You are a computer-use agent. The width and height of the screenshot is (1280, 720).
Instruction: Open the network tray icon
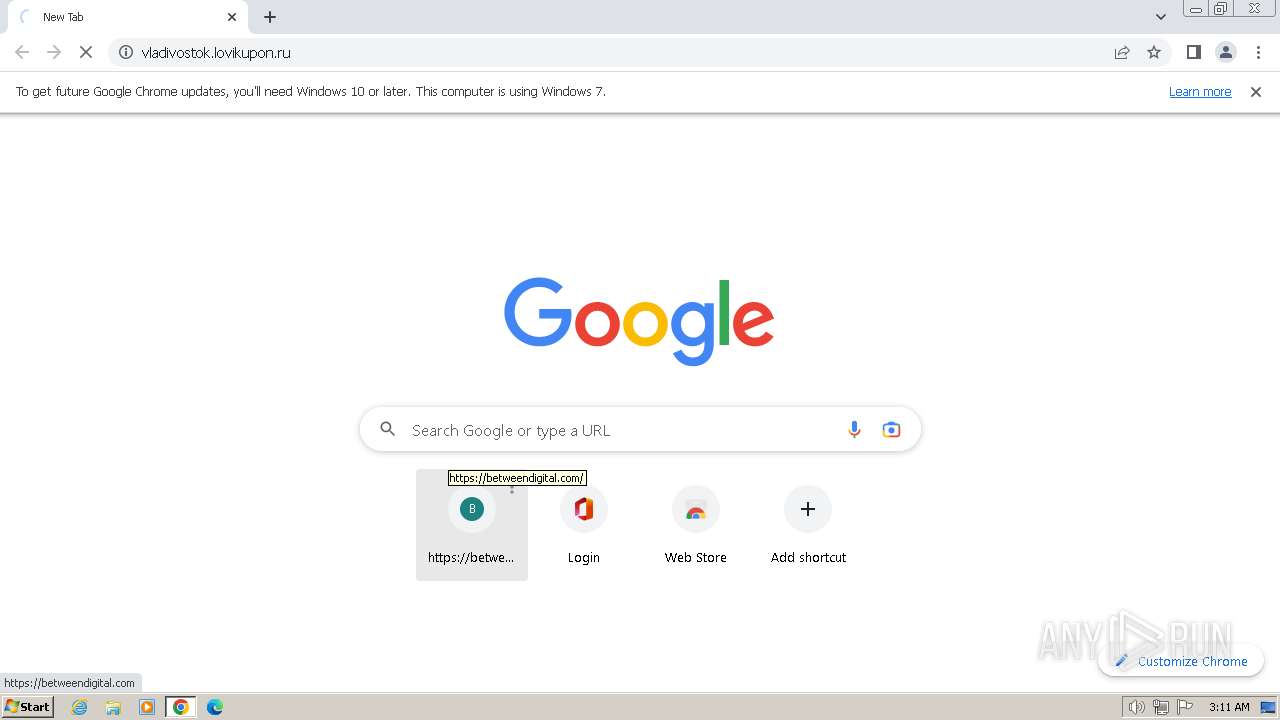tap(1161, 707)
